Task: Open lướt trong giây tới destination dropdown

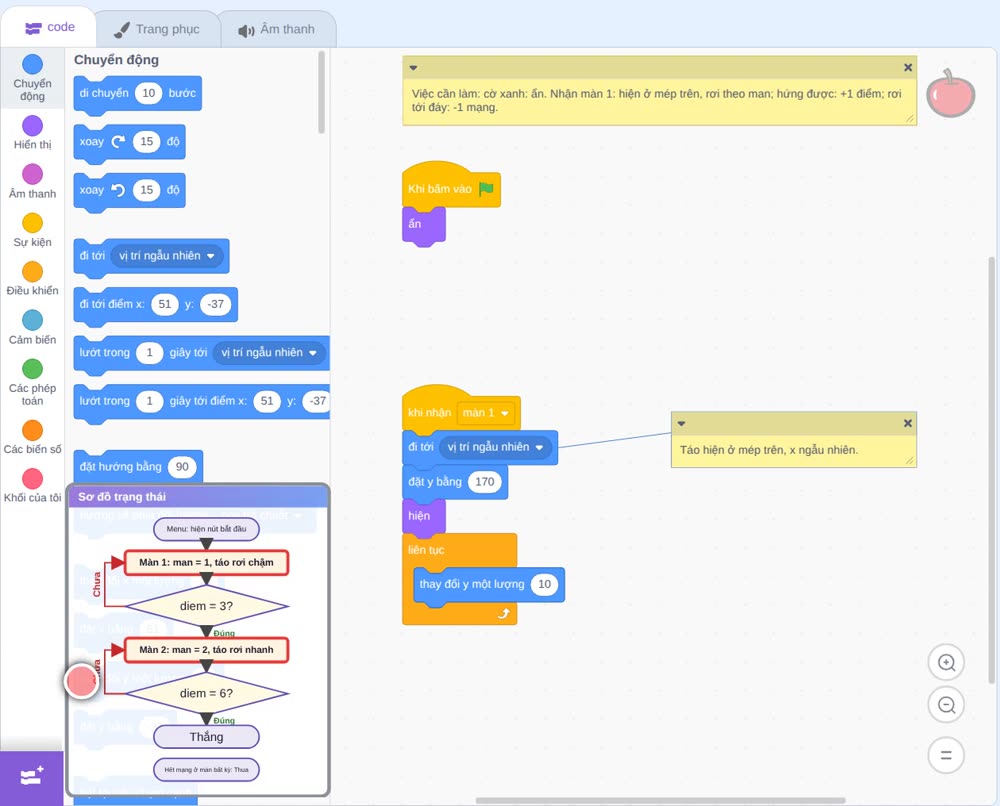Action: pos(268,353)
